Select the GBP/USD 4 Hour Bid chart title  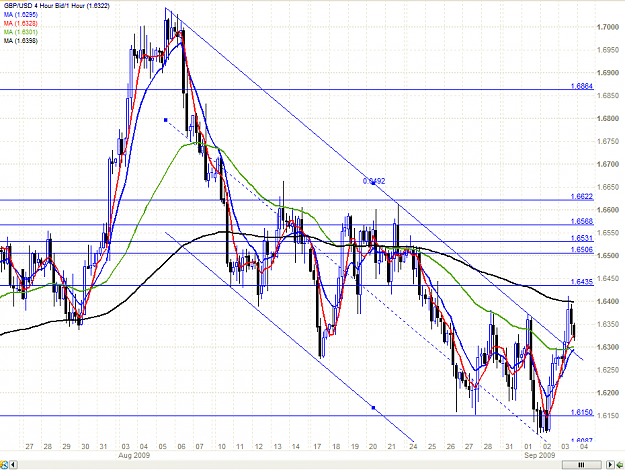(x=57, y=6)
